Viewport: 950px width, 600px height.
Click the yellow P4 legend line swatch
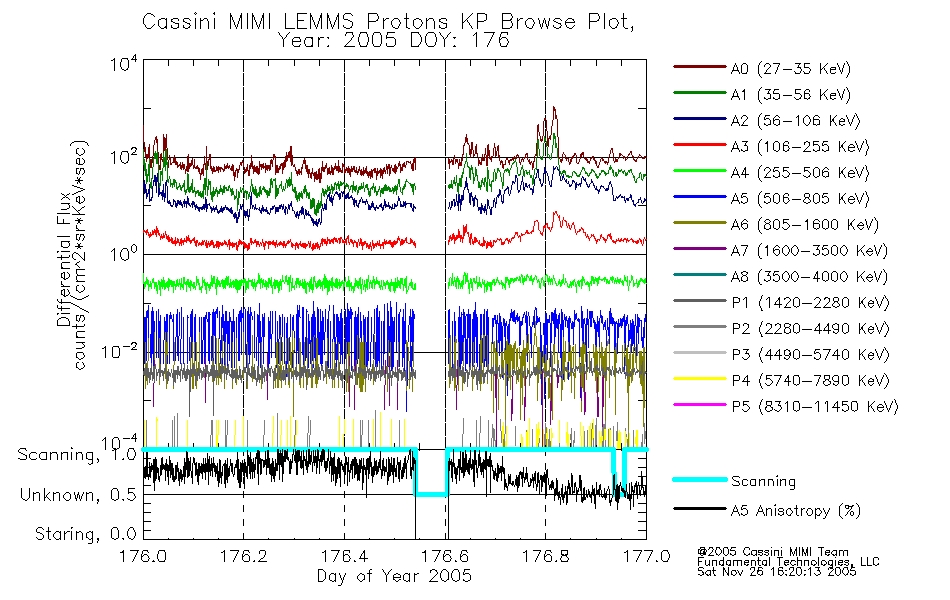(x=699, y=379)
